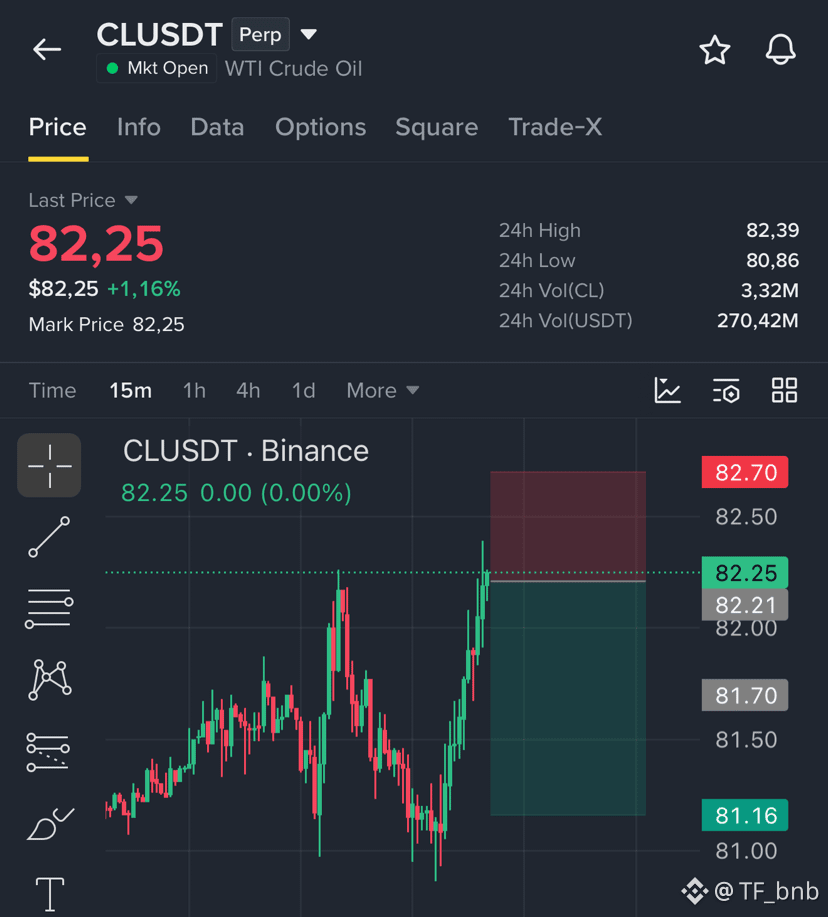Click the 82.21 entry price label
Screen dimensions: 828x917
coord(745,605)
